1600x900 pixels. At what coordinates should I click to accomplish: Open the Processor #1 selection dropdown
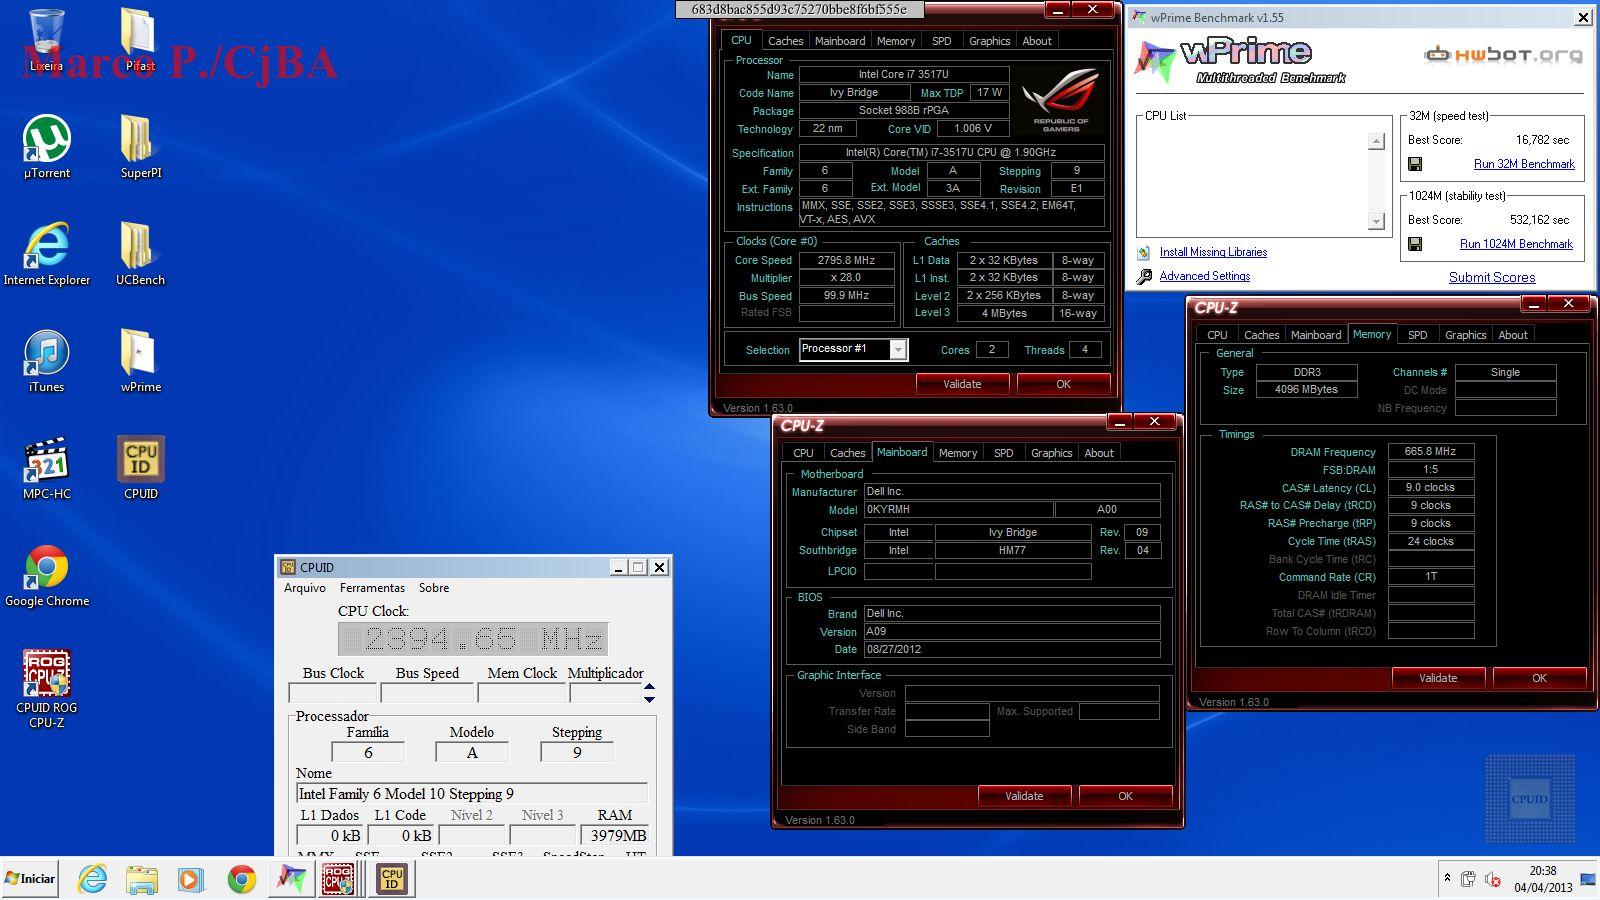coord(898,349)
